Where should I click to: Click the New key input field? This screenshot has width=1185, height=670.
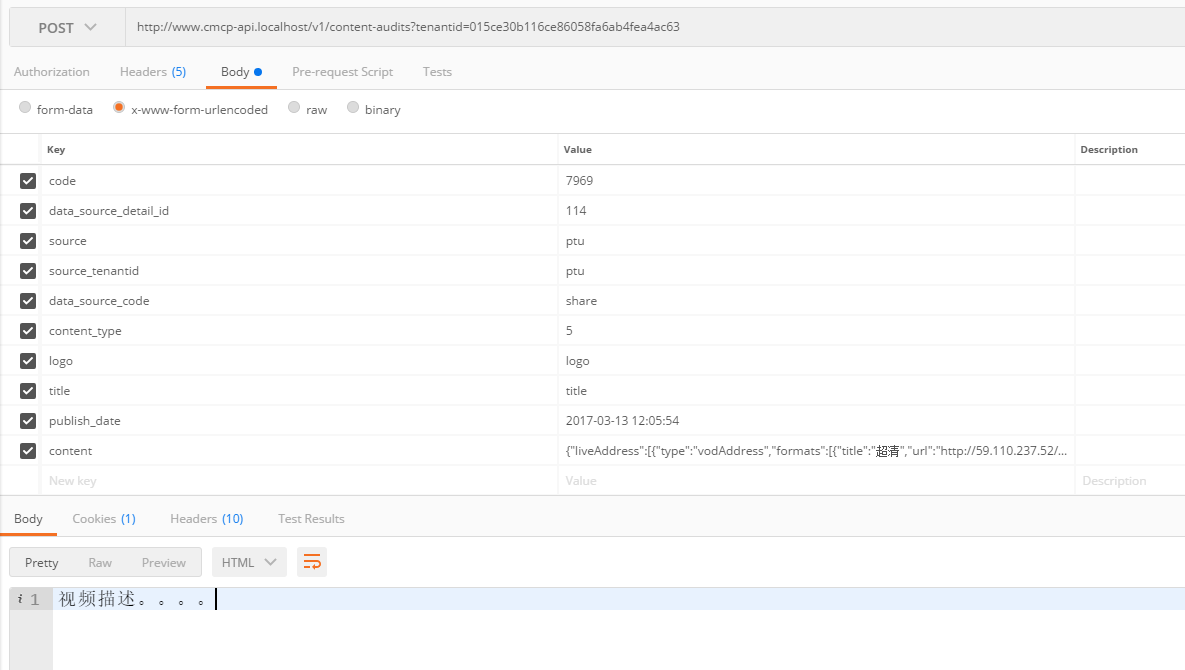tap(300, 481)
